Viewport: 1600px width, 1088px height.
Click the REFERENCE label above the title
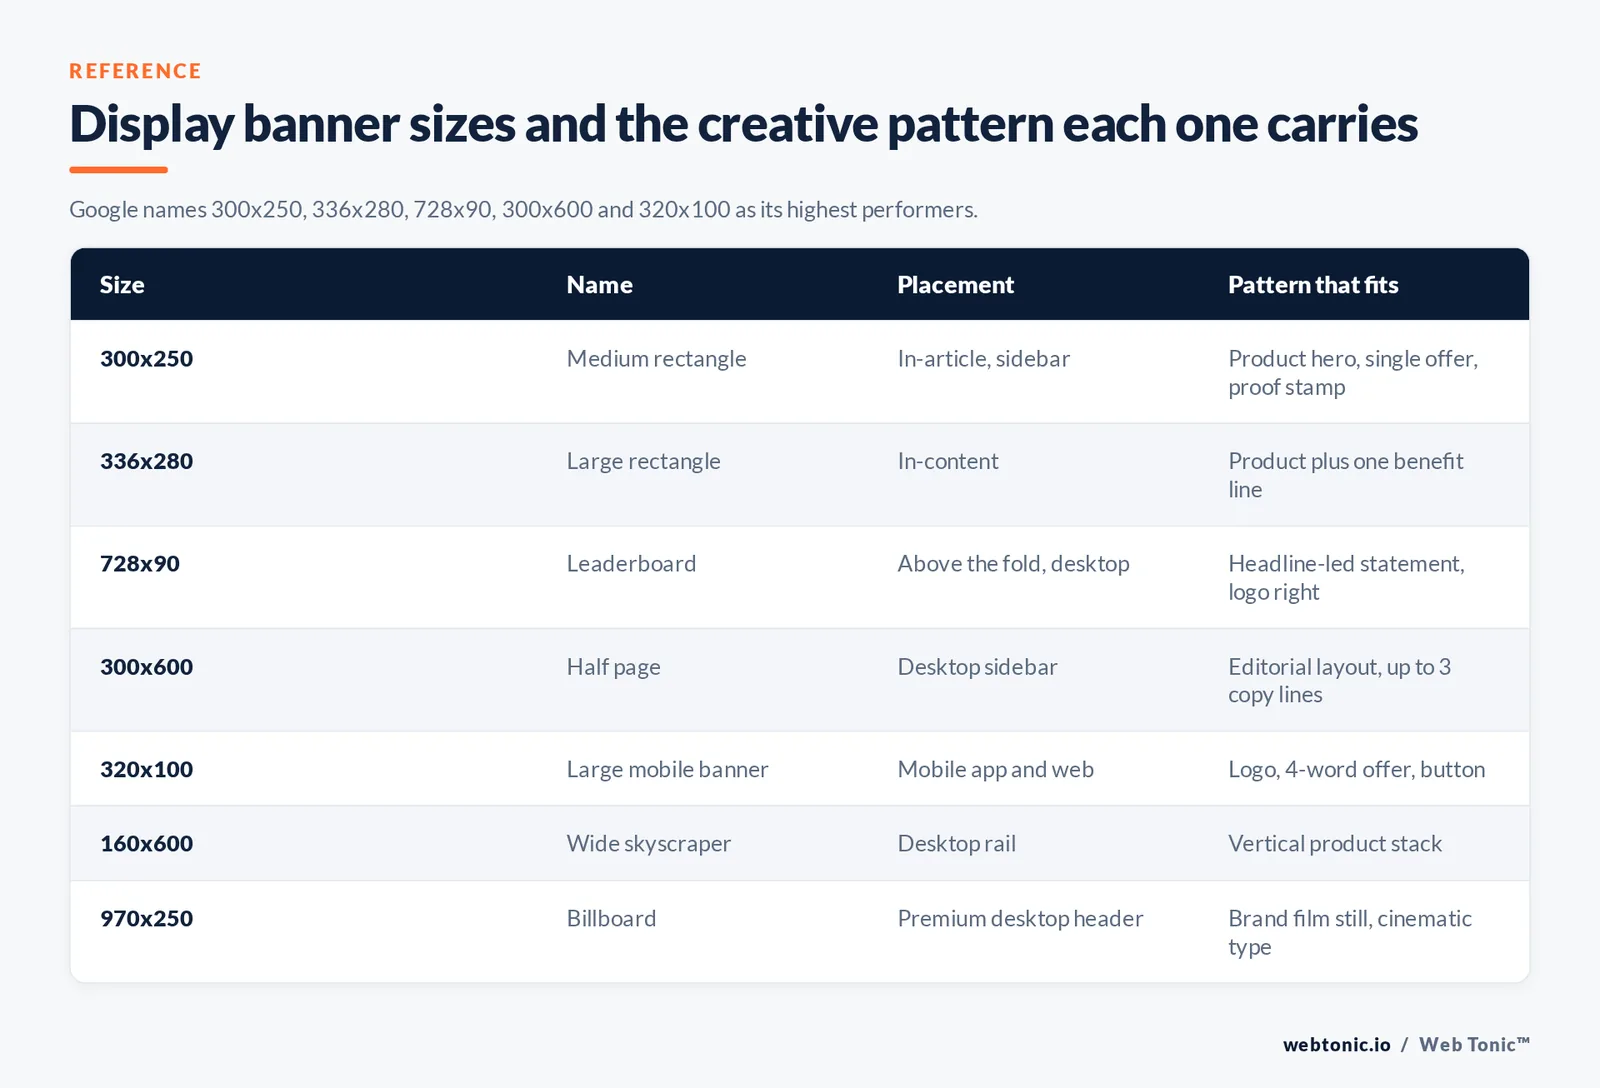coord(135,71)
